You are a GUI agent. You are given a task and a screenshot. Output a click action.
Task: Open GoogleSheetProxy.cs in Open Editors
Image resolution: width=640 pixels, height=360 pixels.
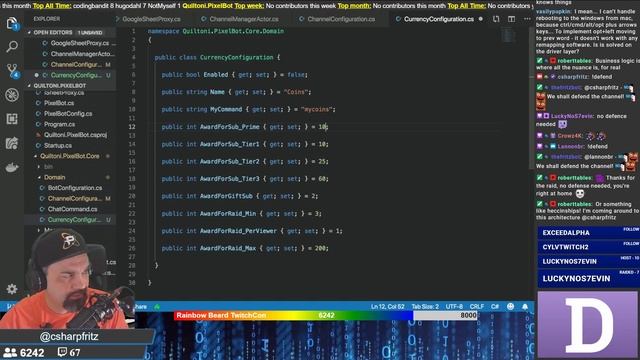80,43
